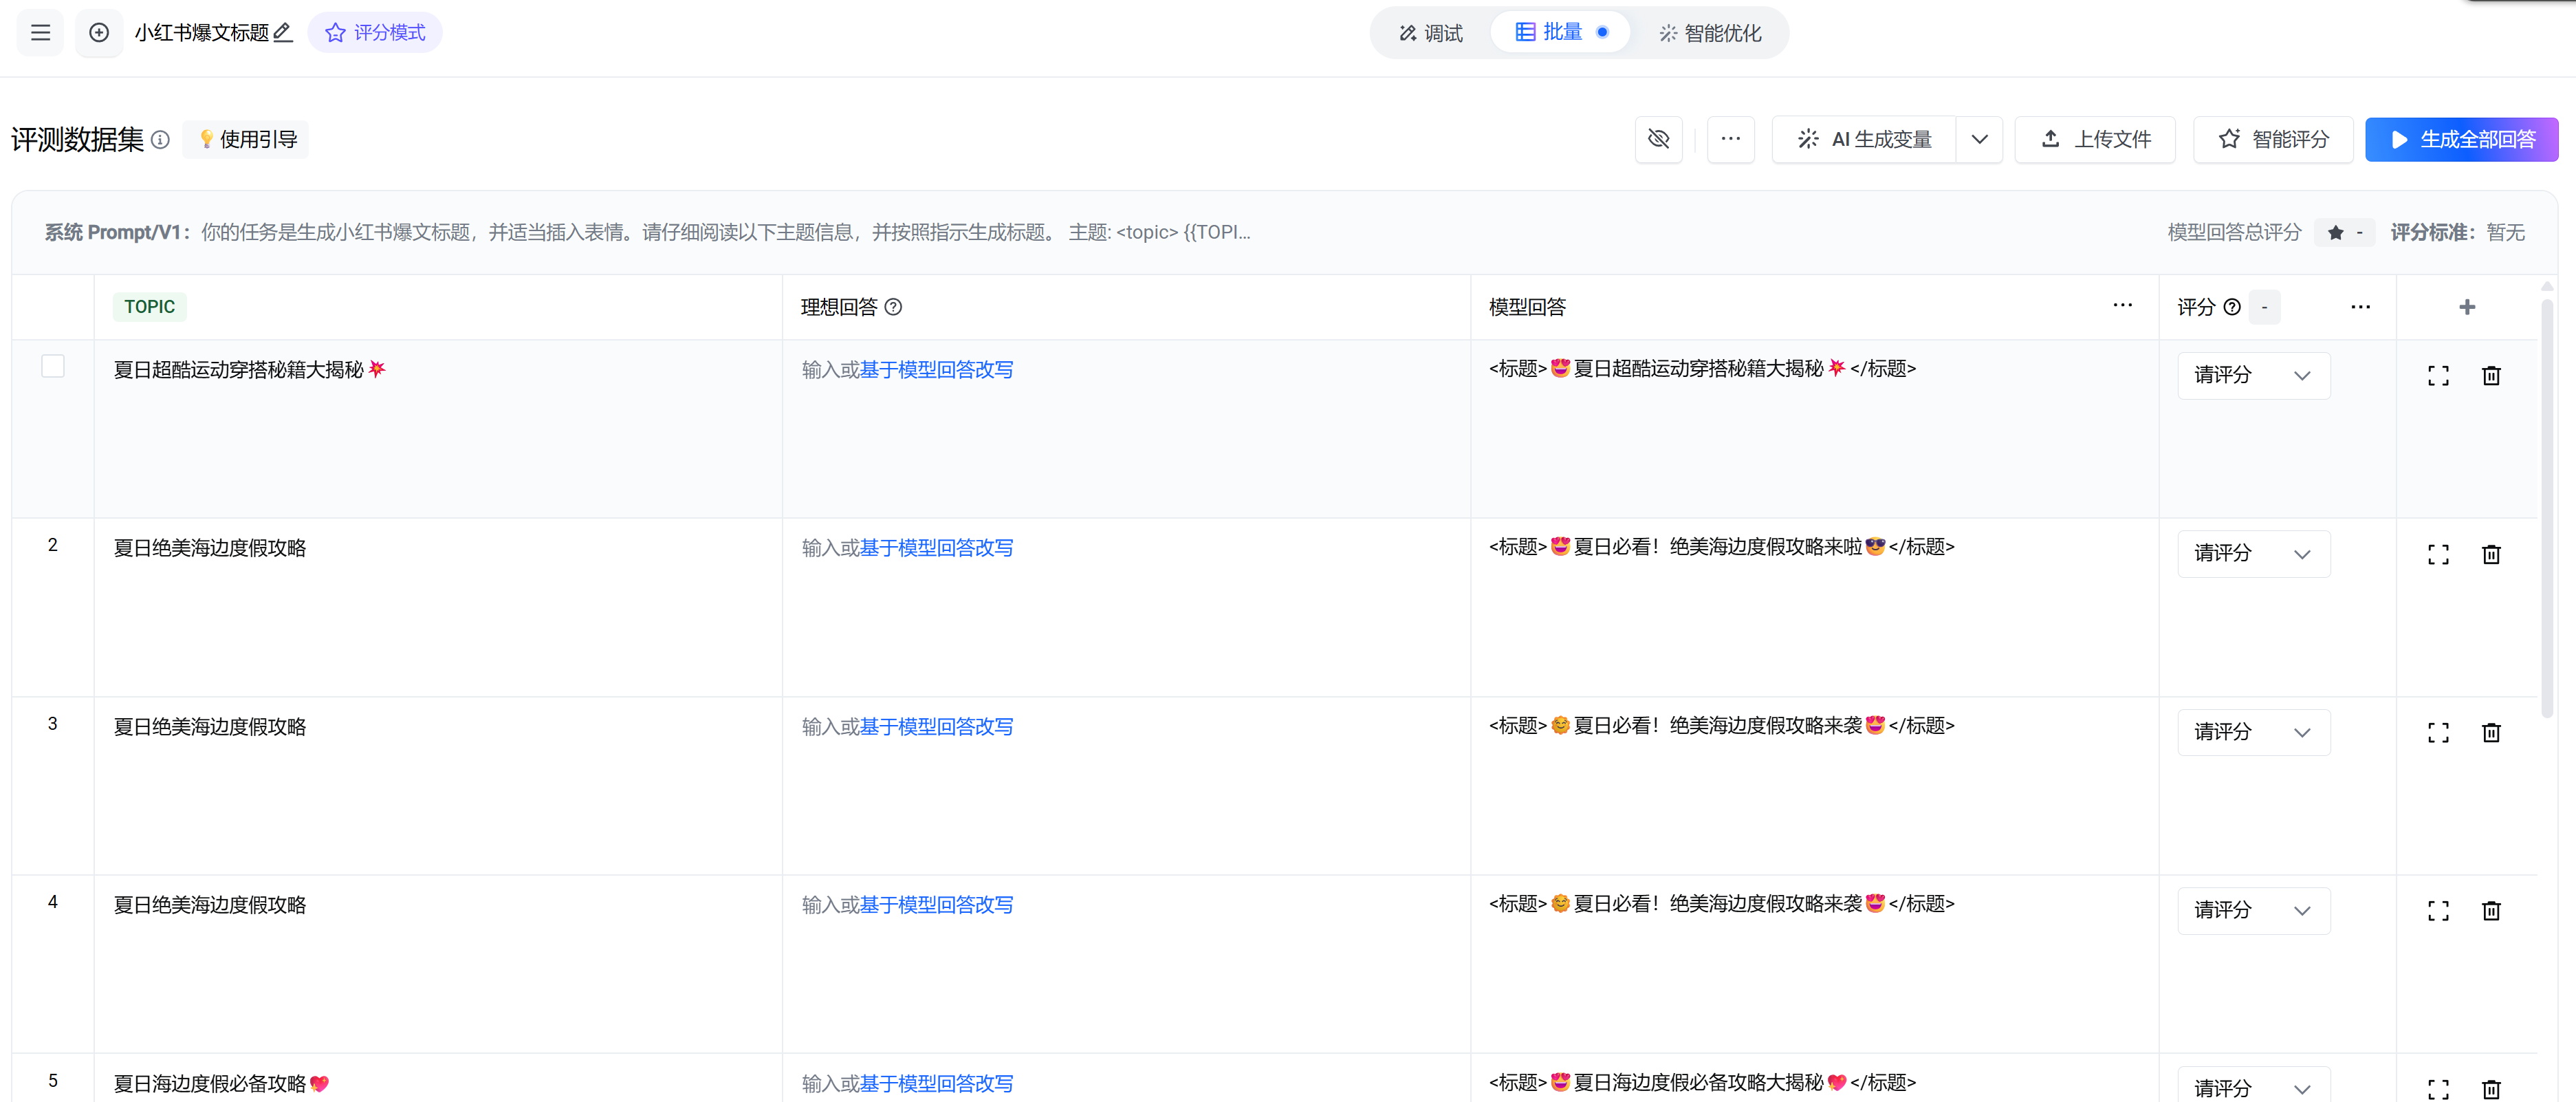Delete first row with trash icon
2576x1102 pixels.
[2491, 376]
